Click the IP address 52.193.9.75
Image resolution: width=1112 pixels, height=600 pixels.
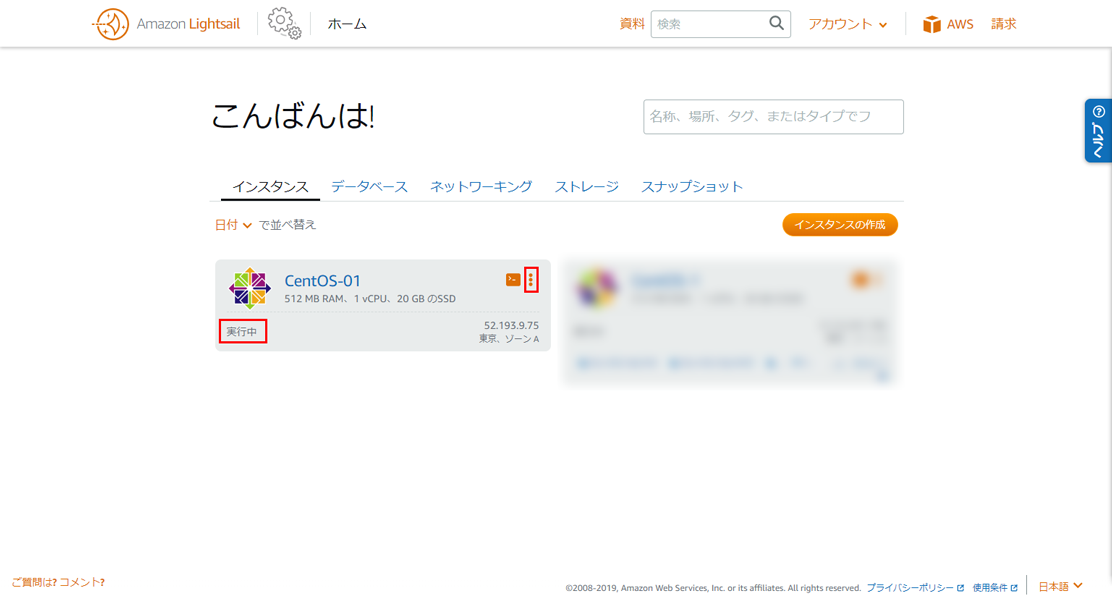pos(511,326)
